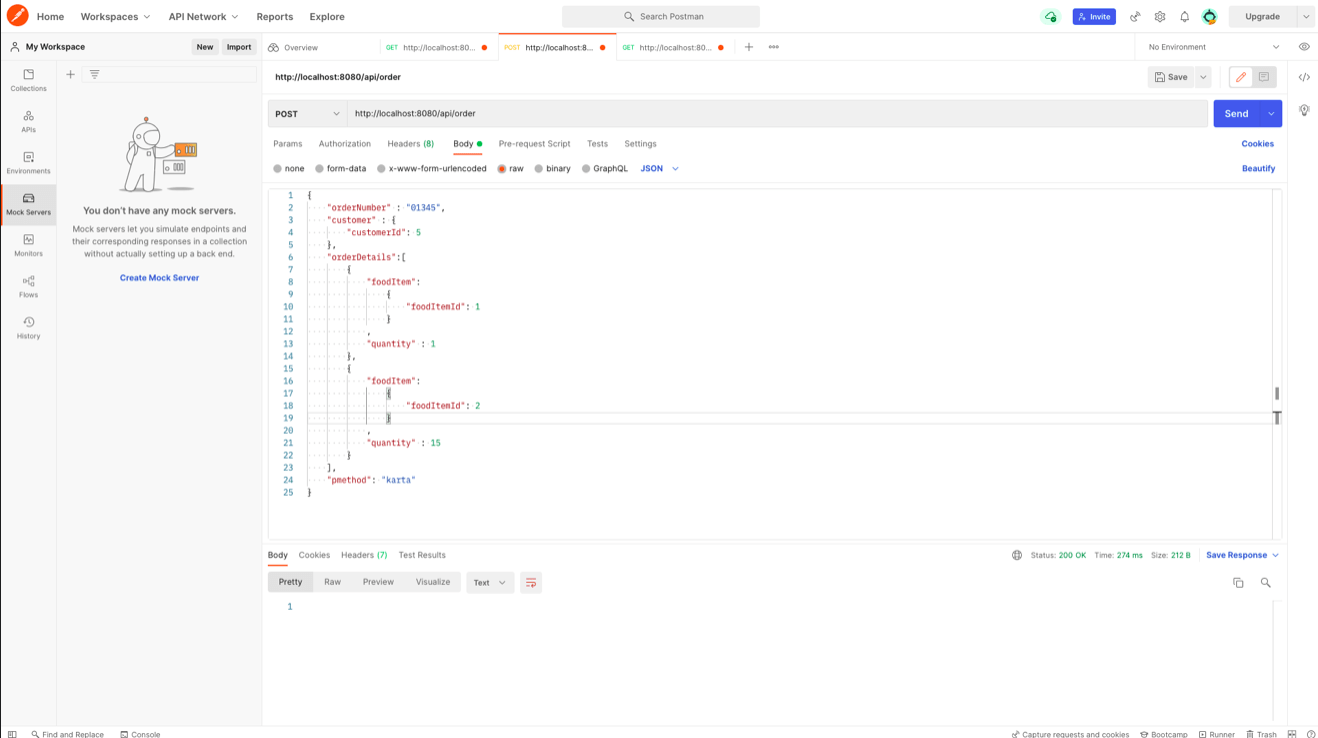Open the JSON language dropdown
The width and height of the screenshot is (1318, 738).
pos(655,168)
